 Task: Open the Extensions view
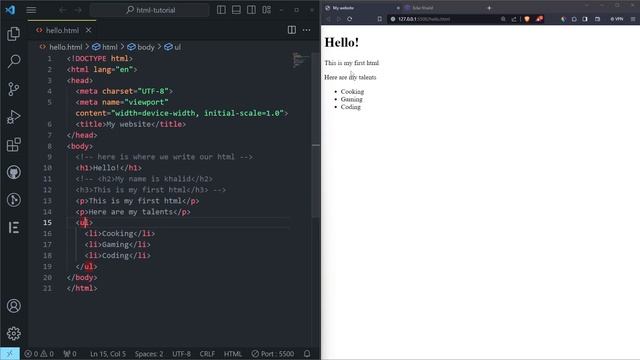pos(13,144)
